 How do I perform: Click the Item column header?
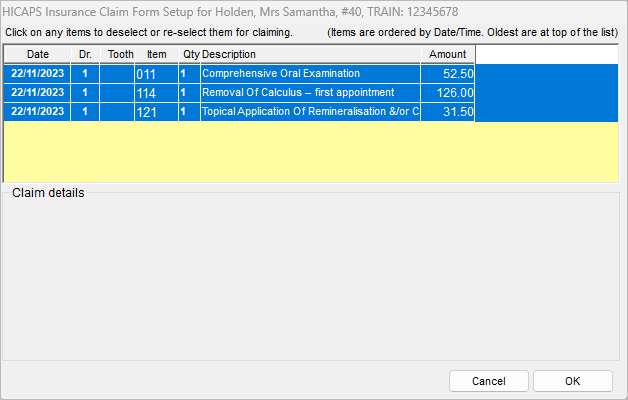coord(156,54)
